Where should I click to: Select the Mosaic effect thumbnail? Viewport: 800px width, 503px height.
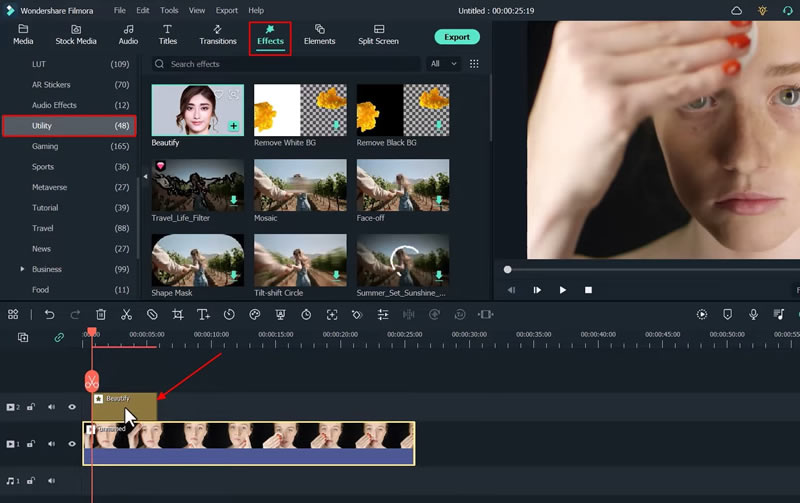pos(300,185)
